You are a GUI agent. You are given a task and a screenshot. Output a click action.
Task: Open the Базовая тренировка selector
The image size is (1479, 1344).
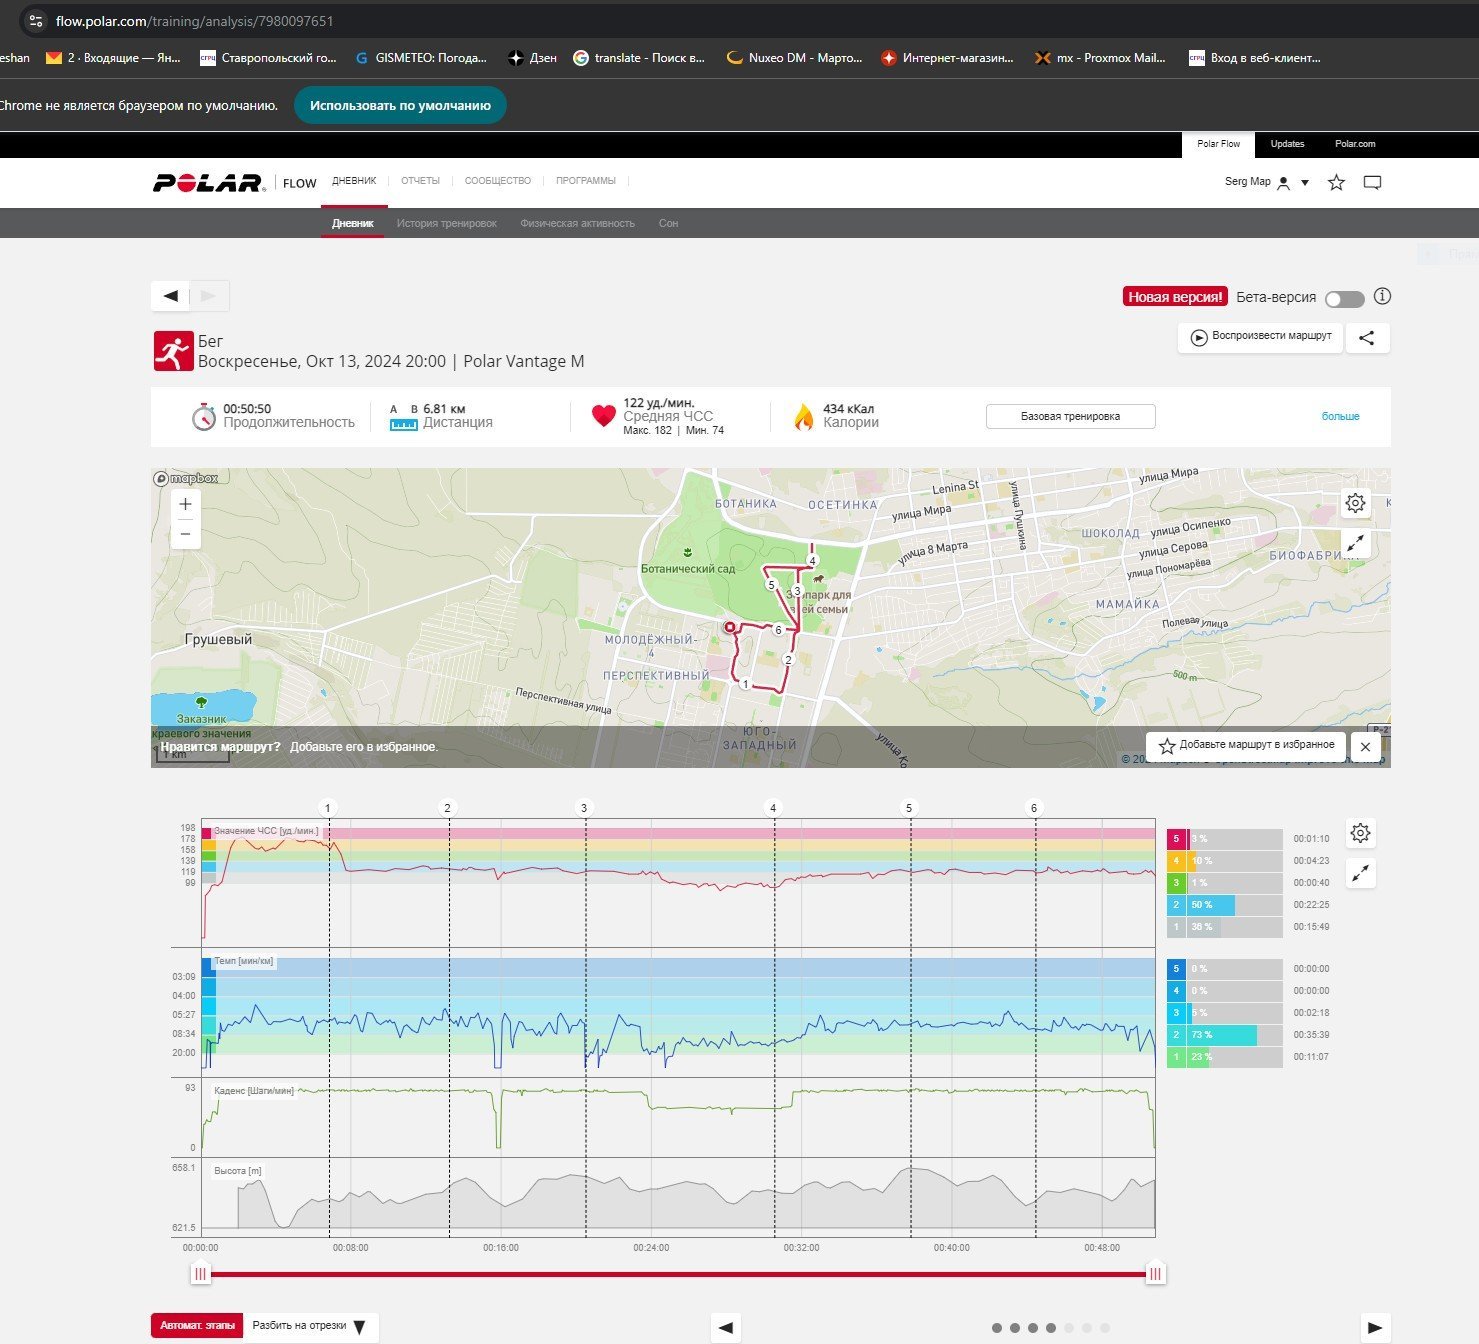point(1070,416)
